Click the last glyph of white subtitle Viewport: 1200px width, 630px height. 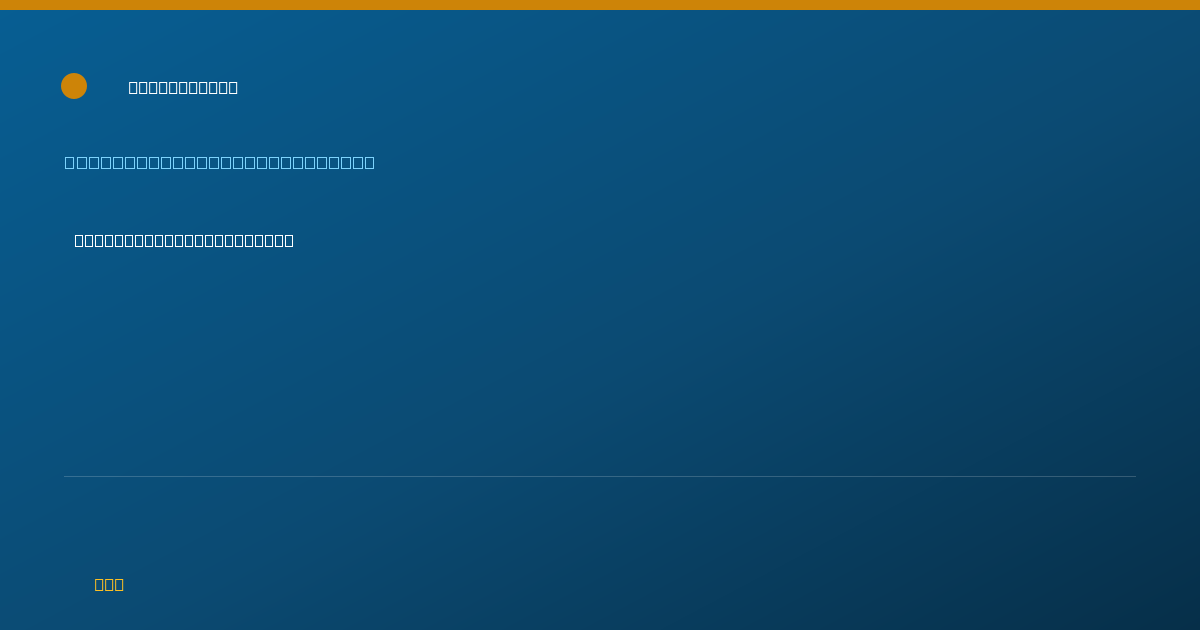289,240
